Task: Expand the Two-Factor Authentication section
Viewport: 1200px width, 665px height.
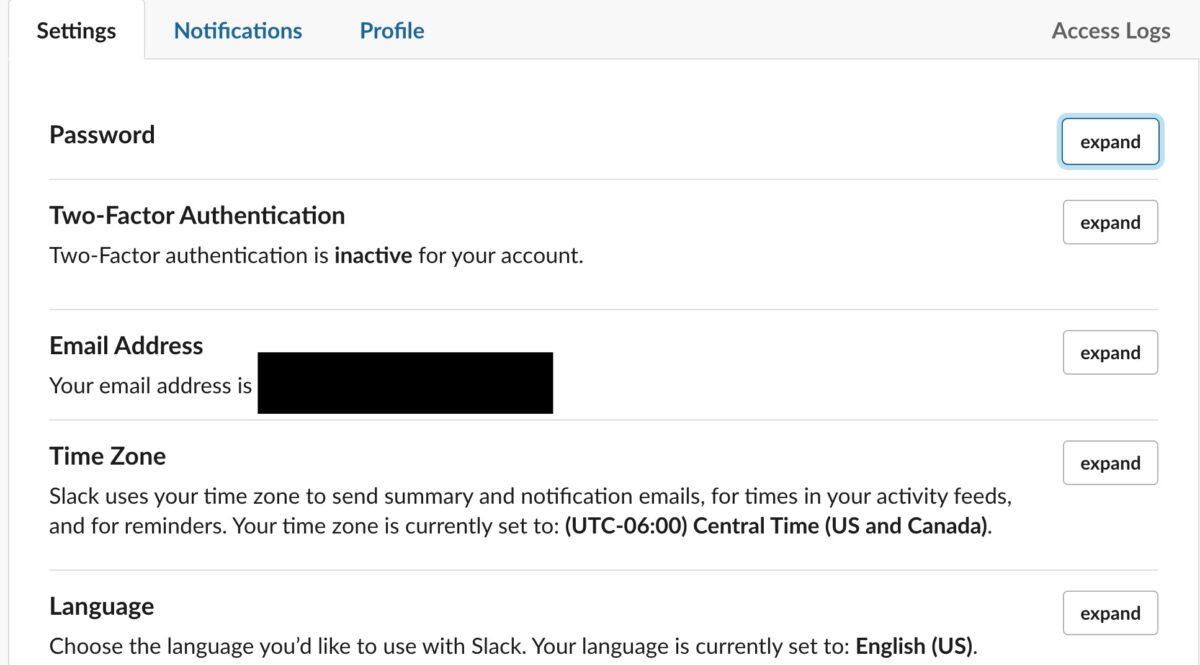Action: (x=1110, y=223)
